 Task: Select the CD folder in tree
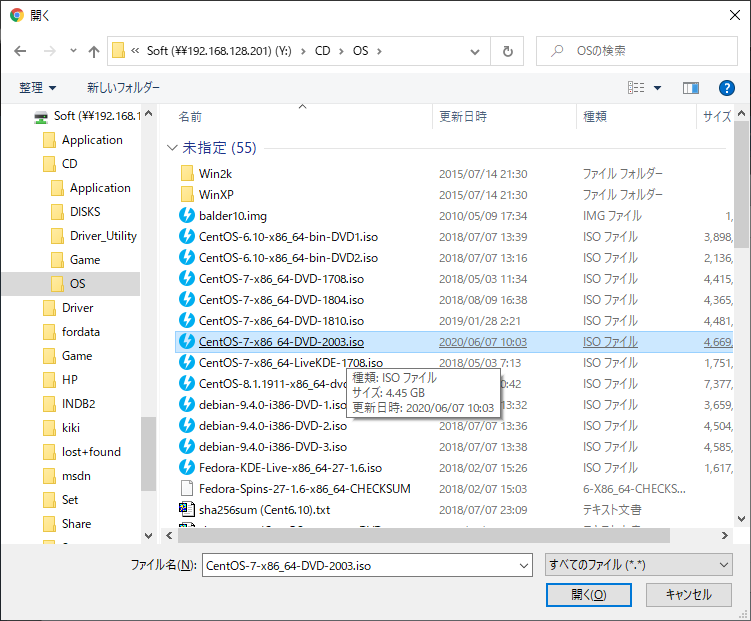point(60,164)
